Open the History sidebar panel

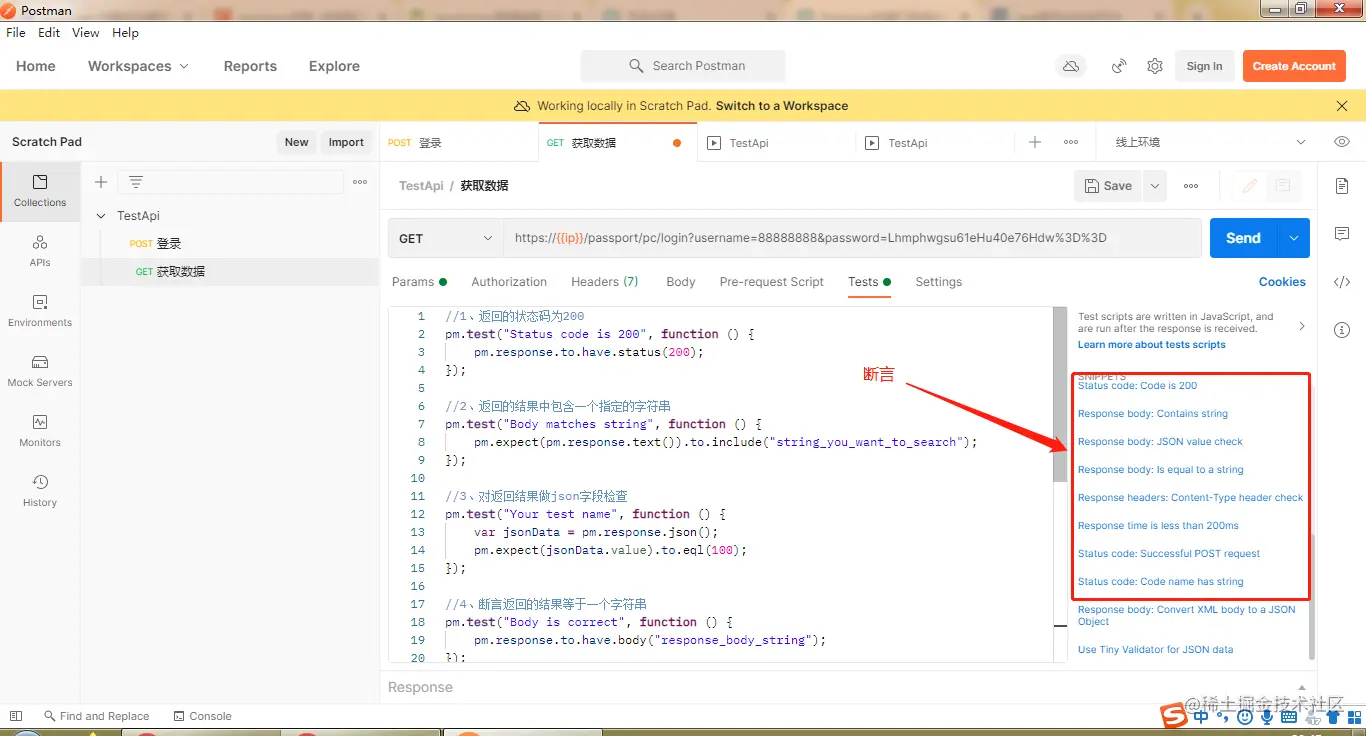pos(40,491)
